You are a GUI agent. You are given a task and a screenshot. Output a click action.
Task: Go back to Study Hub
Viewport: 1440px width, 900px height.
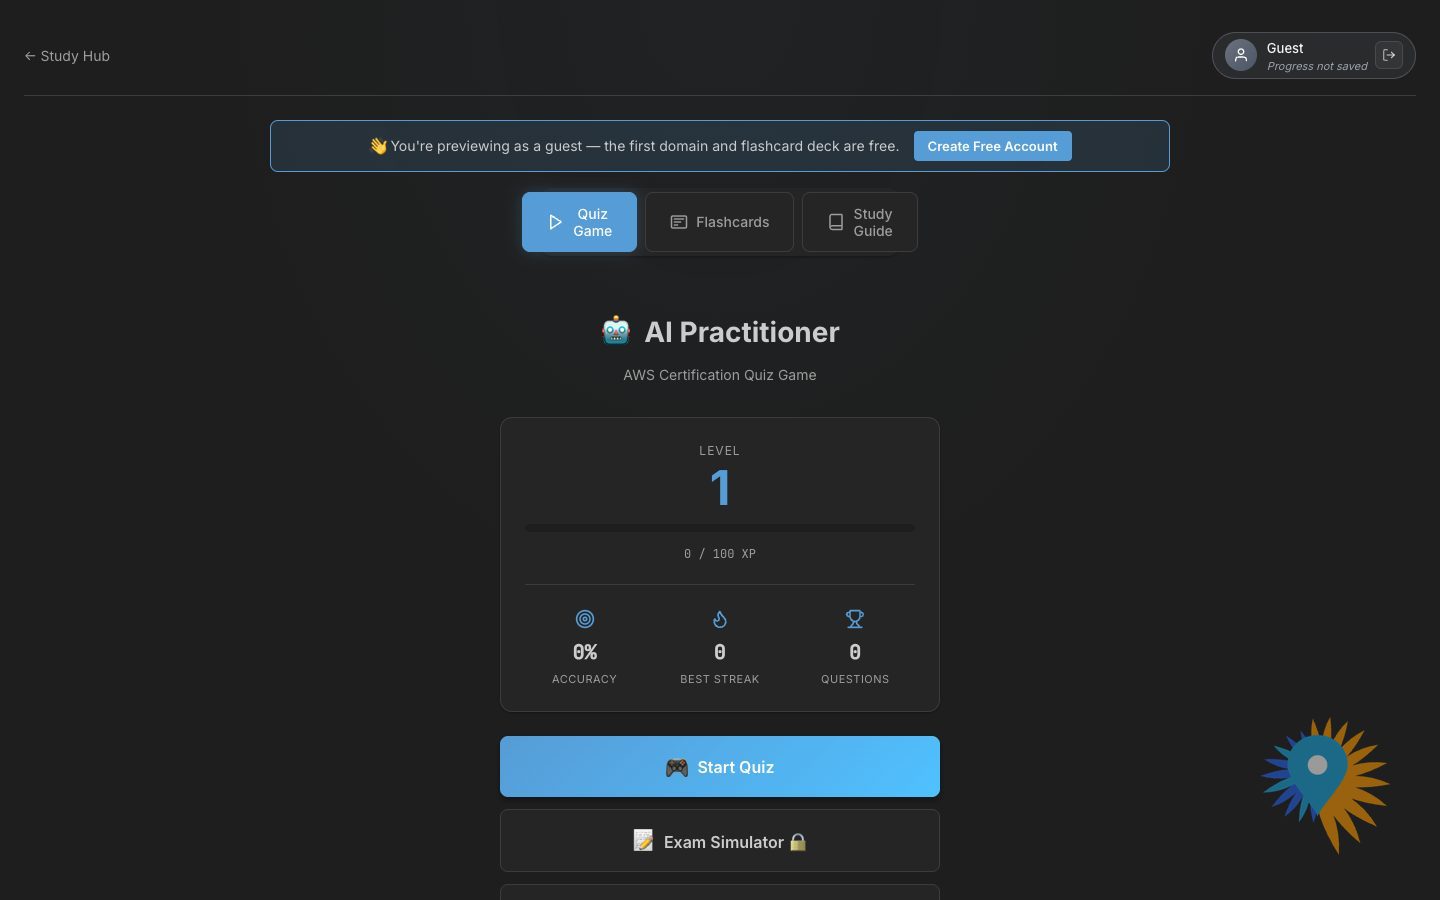pos(67,56)
